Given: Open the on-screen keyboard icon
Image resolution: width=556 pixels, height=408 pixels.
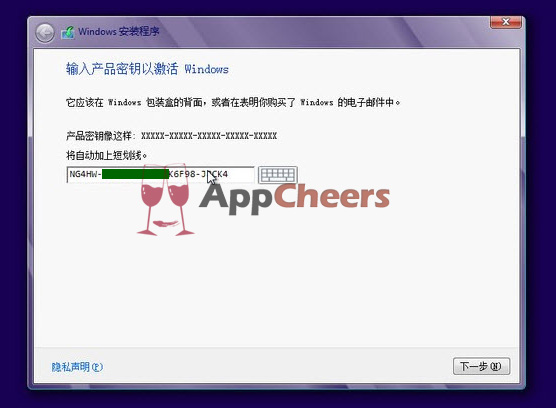Looking at the screenshot, I should click(x=278, y=175).
